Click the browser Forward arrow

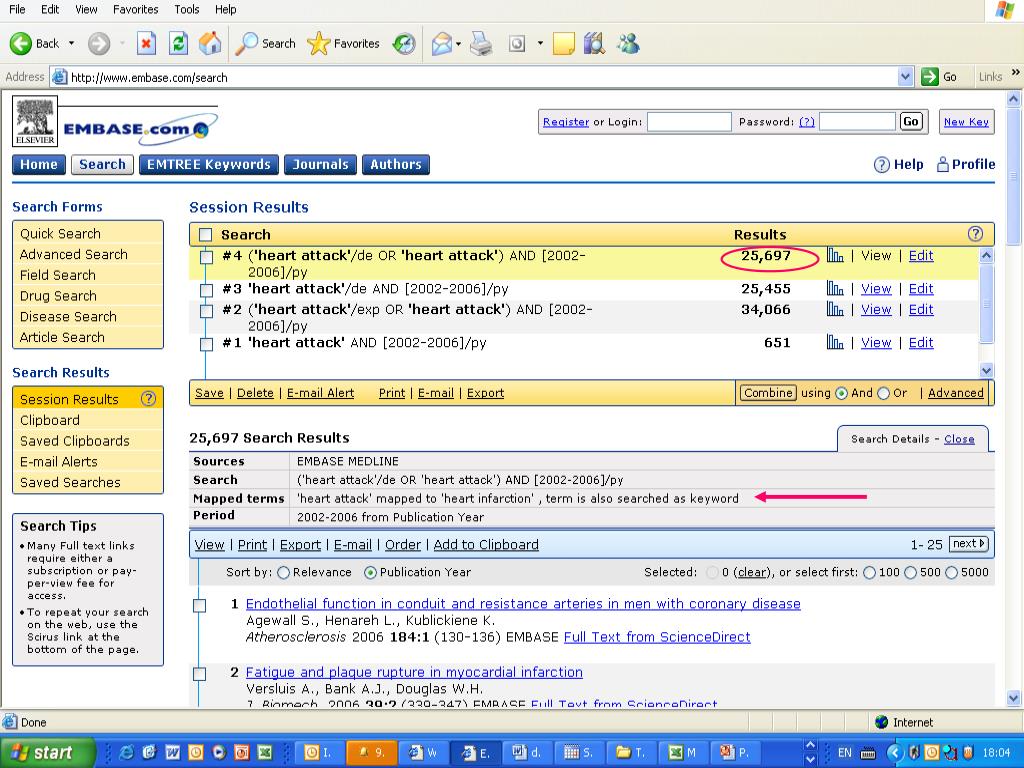click(99, 44)
